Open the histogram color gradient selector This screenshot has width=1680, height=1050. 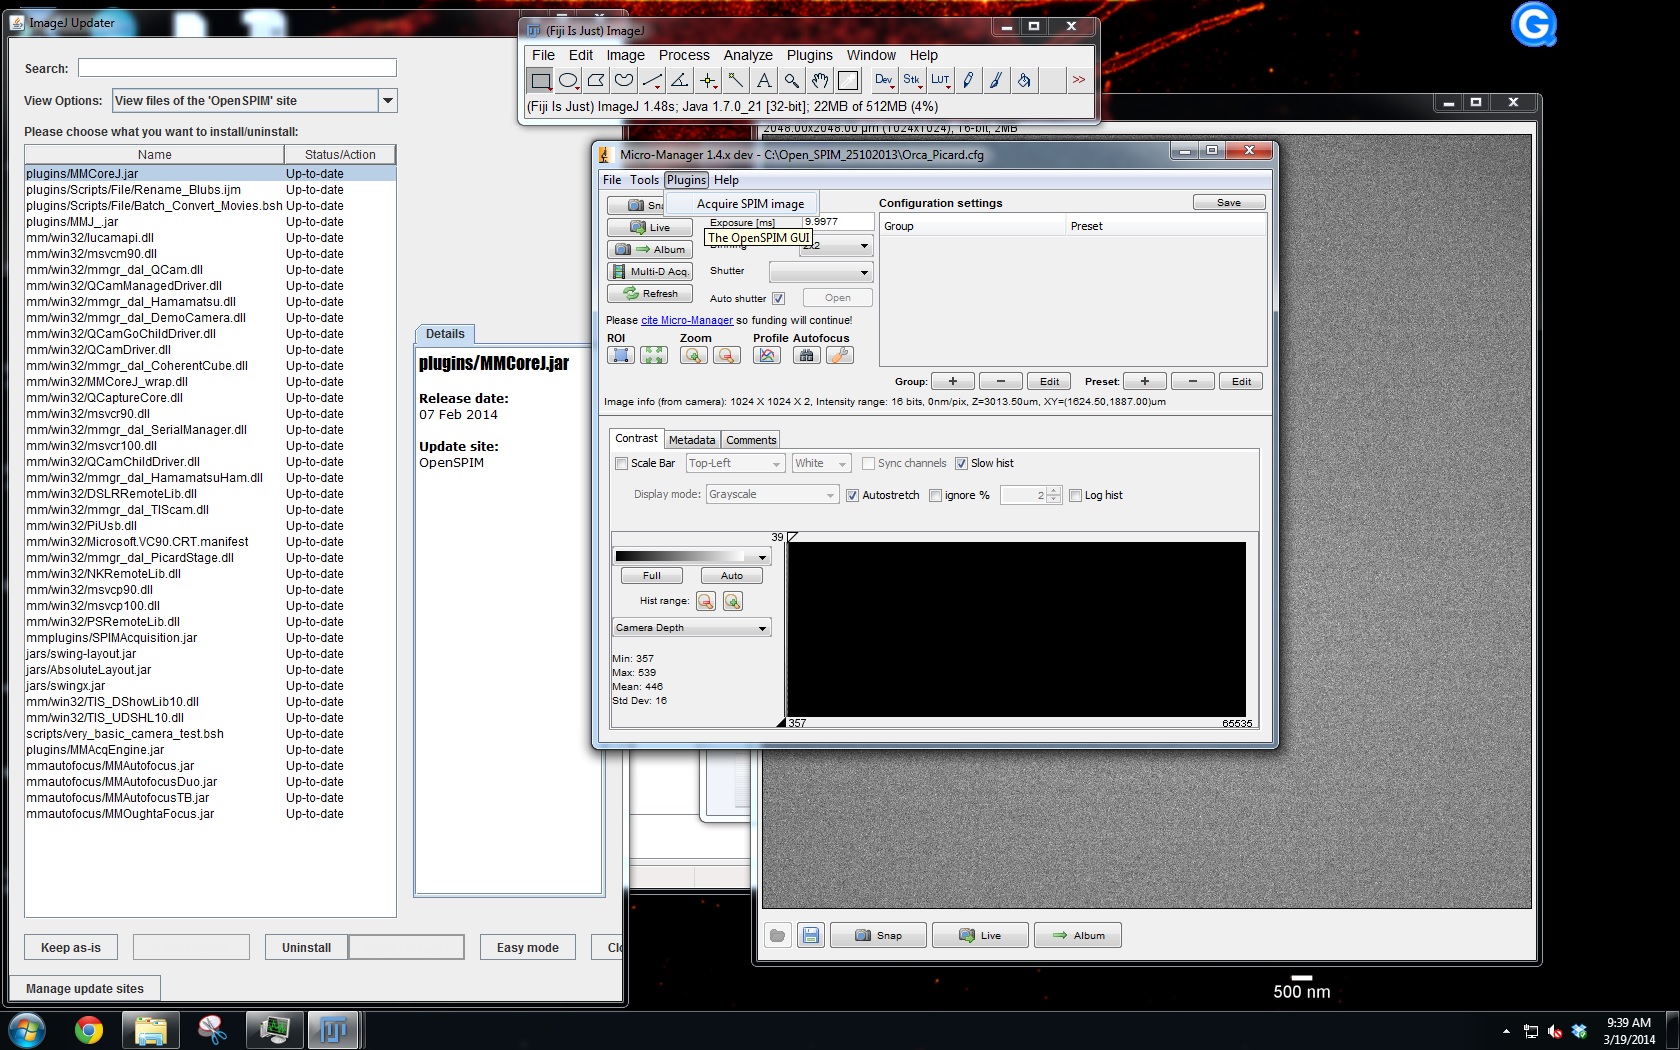[x=691, y=557]
